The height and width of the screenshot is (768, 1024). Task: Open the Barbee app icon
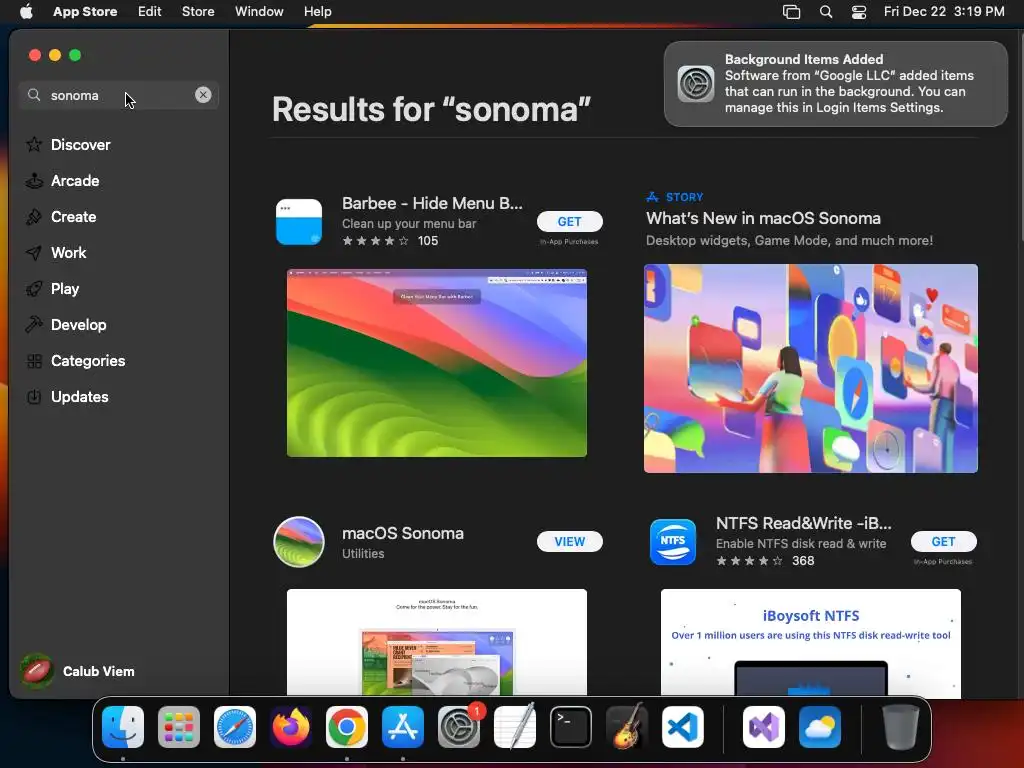(299, 222)
